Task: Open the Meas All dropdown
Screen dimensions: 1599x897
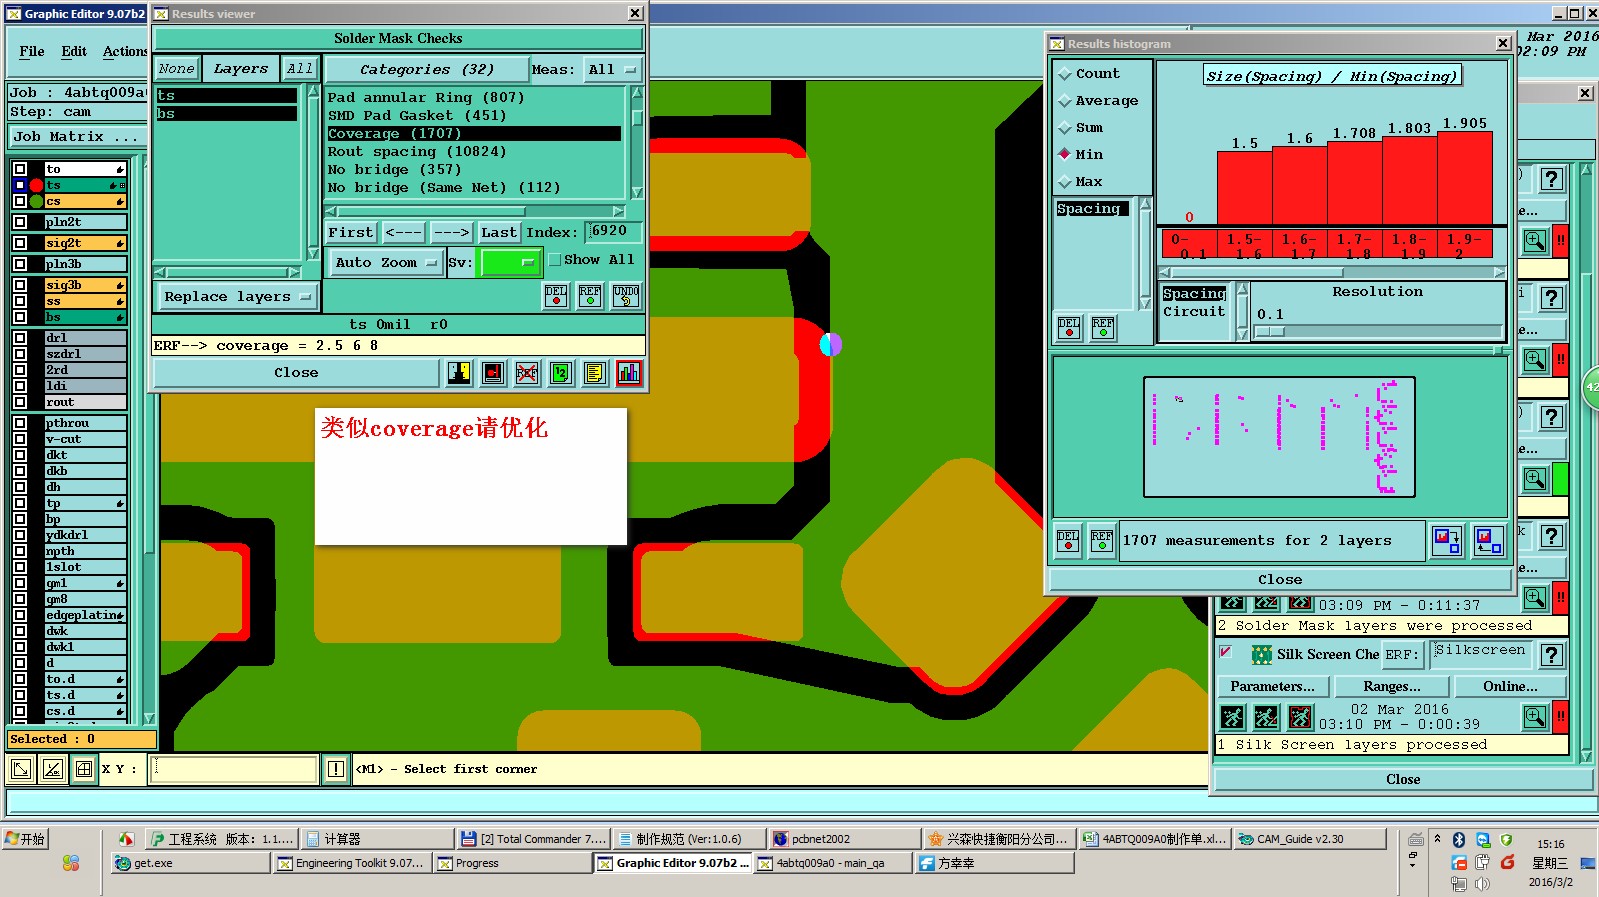Action: 613,70
